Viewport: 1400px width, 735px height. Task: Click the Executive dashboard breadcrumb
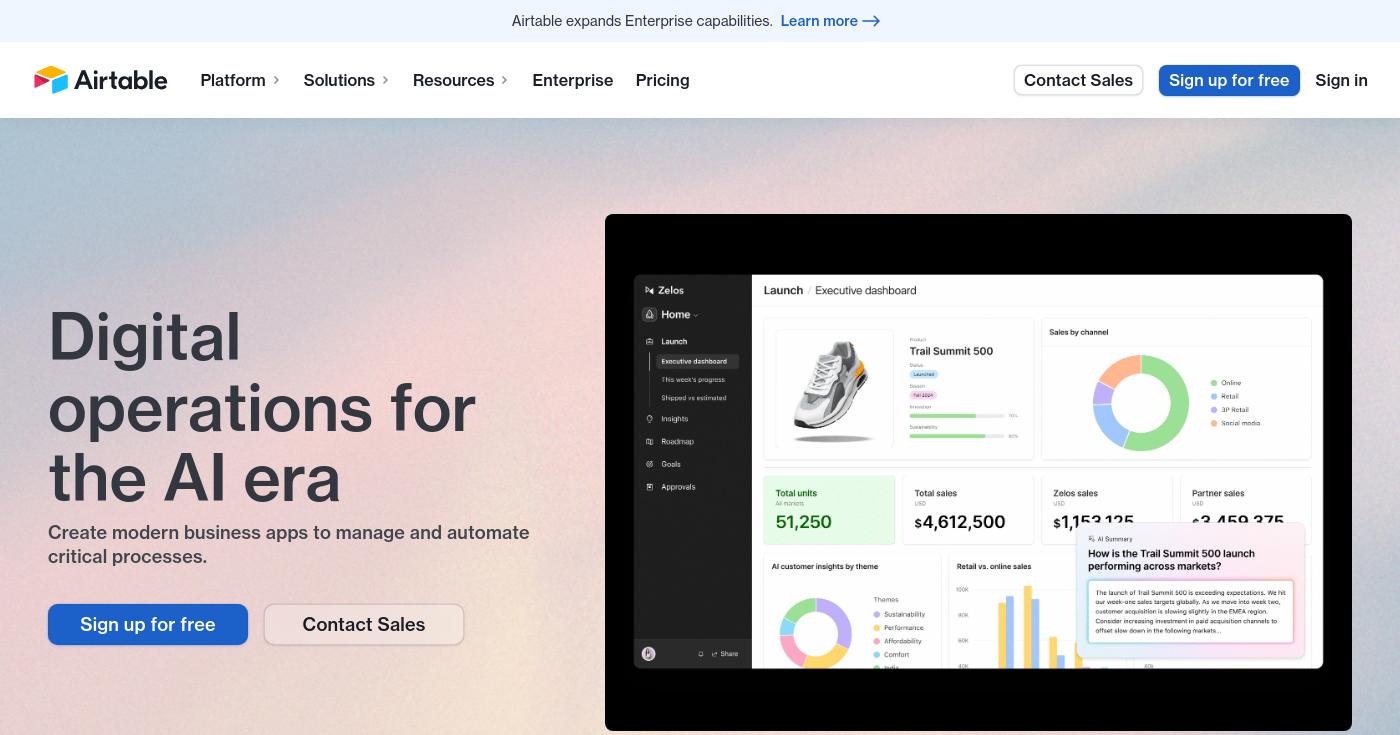tap(865, 290)
